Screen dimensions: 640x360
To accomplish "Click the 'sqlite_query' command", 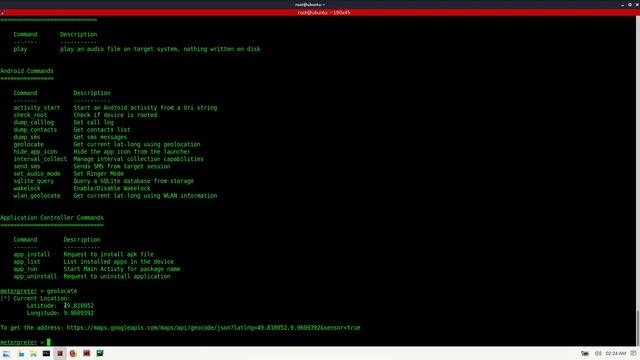I will [x=33, y=181].
